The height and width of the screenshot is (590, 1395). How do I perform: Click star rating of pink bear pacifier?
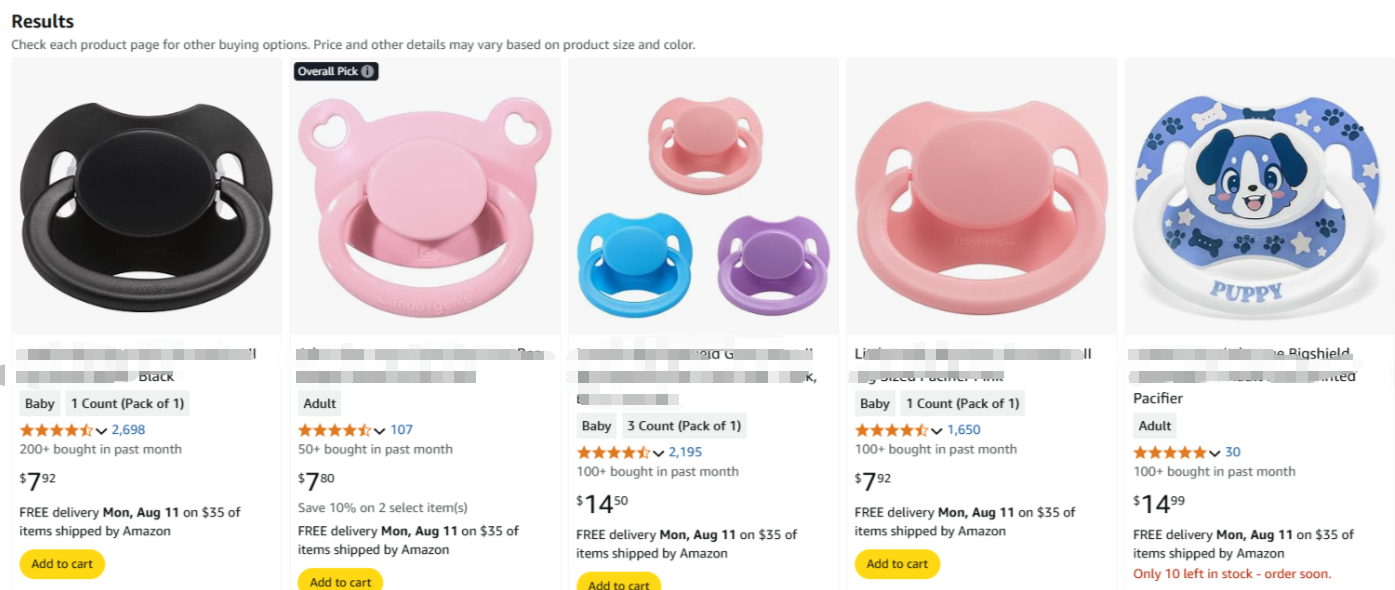[334, 430]
